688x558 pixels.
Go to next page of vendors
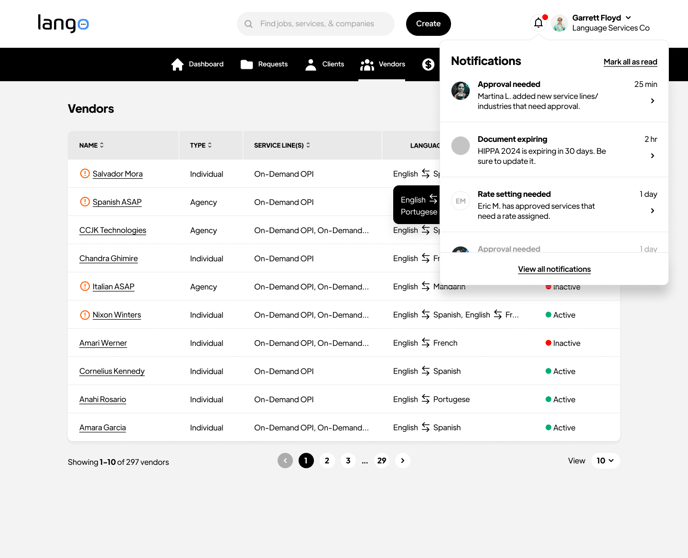(403, 461)
